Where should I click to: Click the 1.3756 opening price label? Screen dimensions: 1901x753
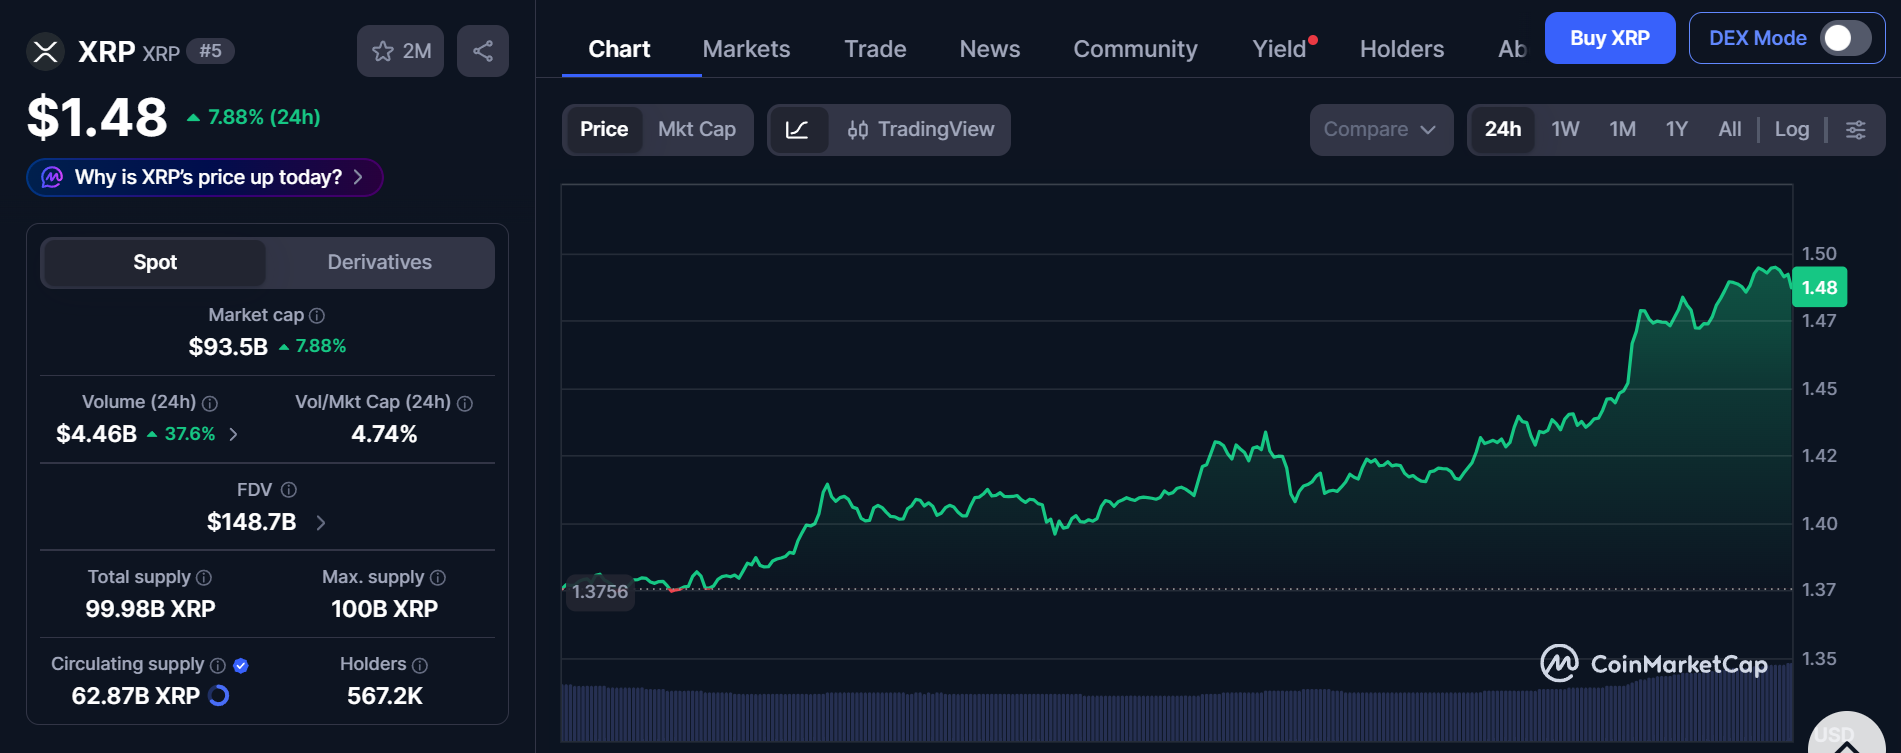pos(599,592)
